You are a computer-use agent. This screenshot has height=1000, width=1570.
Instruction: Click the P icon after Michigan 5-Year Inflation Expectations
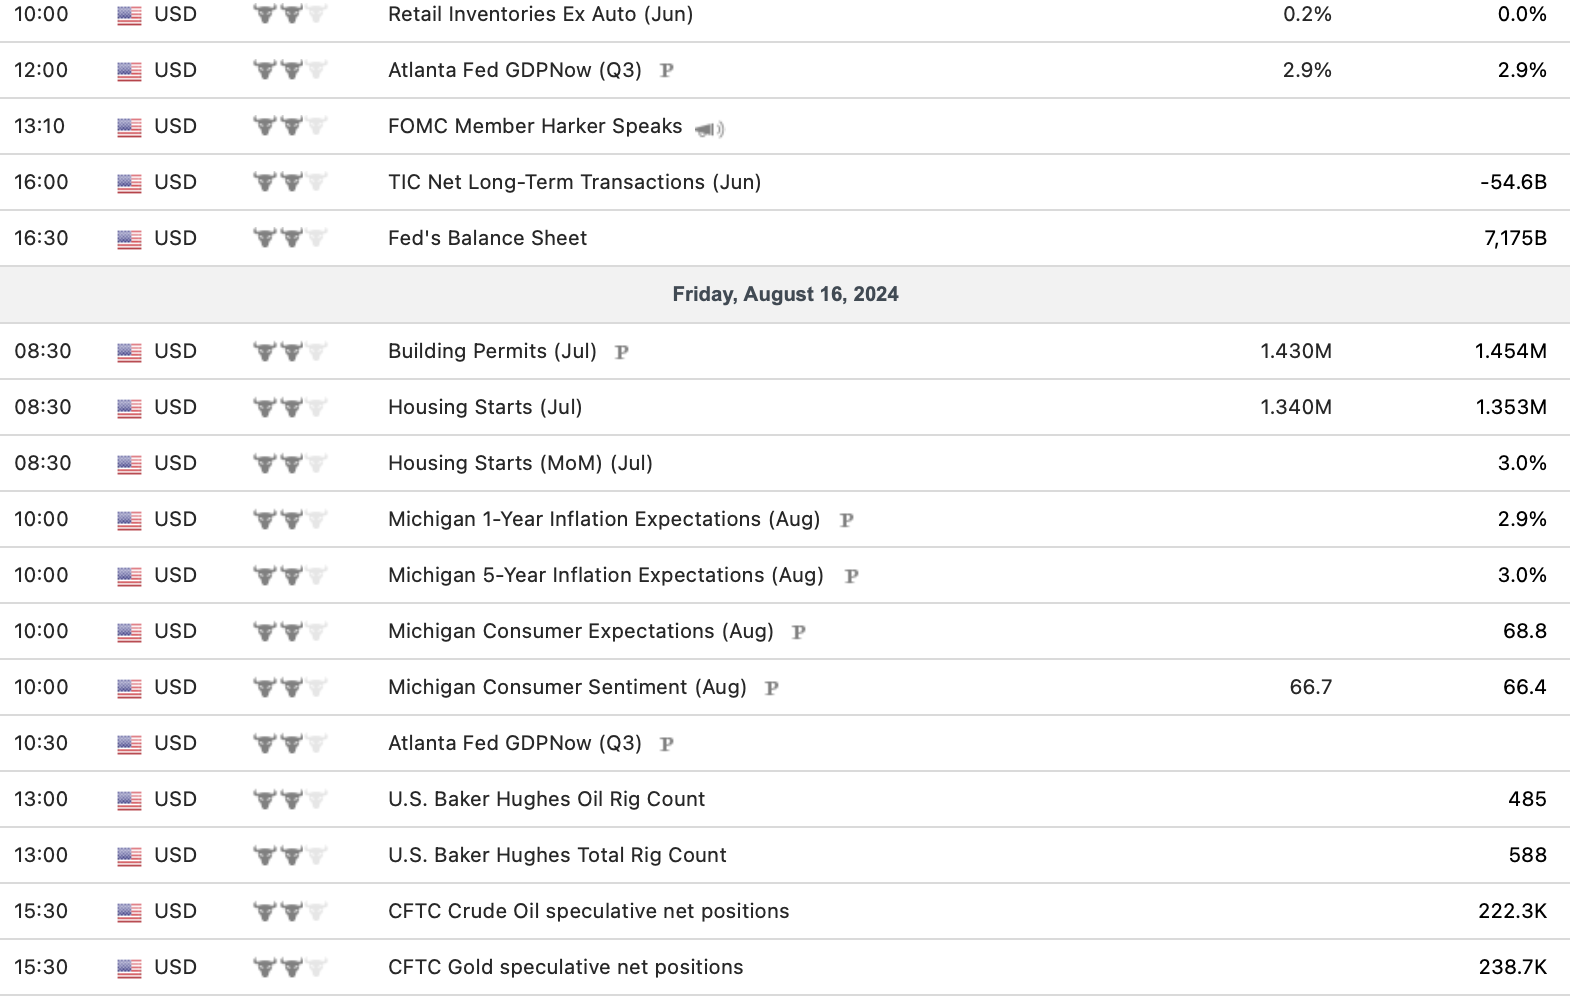(851, 576)
